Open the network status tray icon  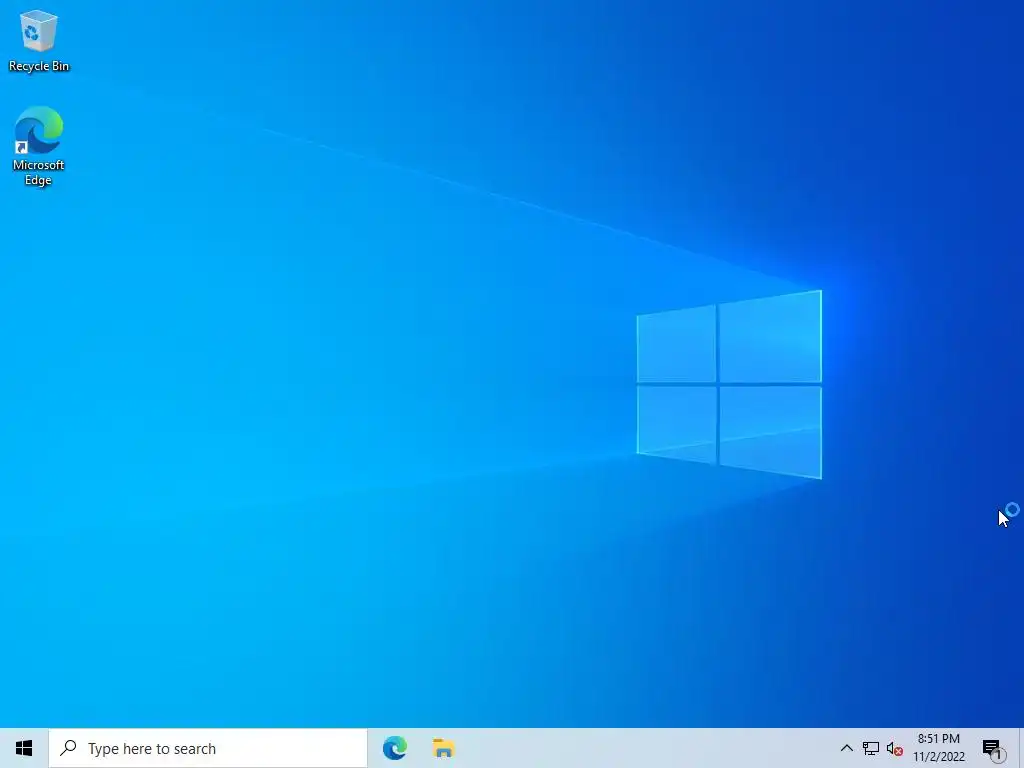(x=871, y=748)
